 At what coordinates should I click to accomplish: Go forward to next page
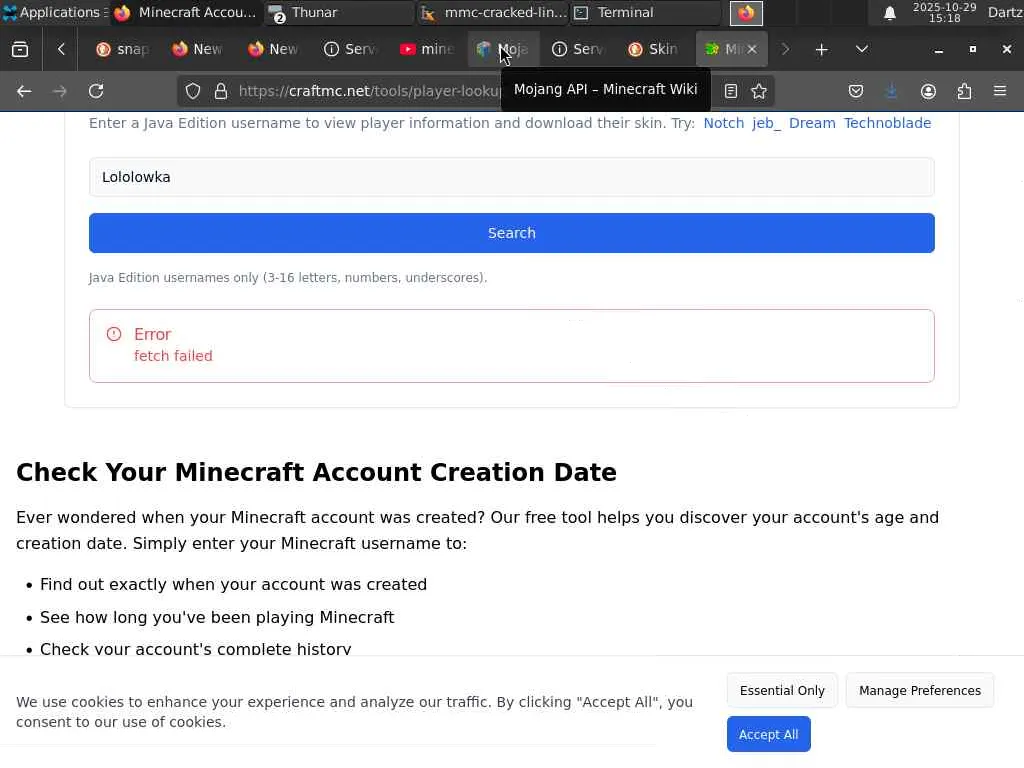[x=59, y=91]
